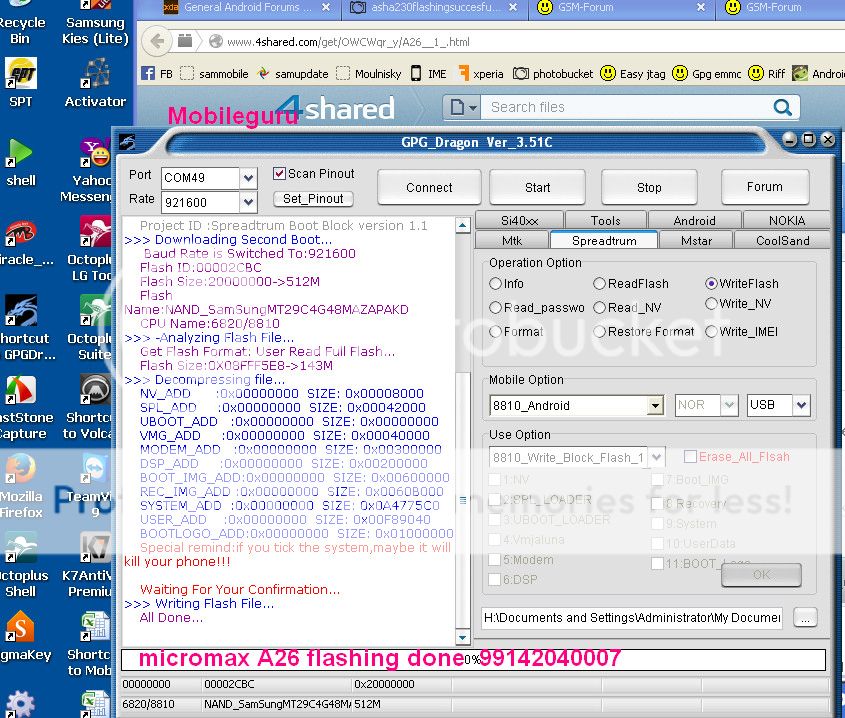Open K7 AntiVirus Premium desktop icon

[x=89, y=565]
